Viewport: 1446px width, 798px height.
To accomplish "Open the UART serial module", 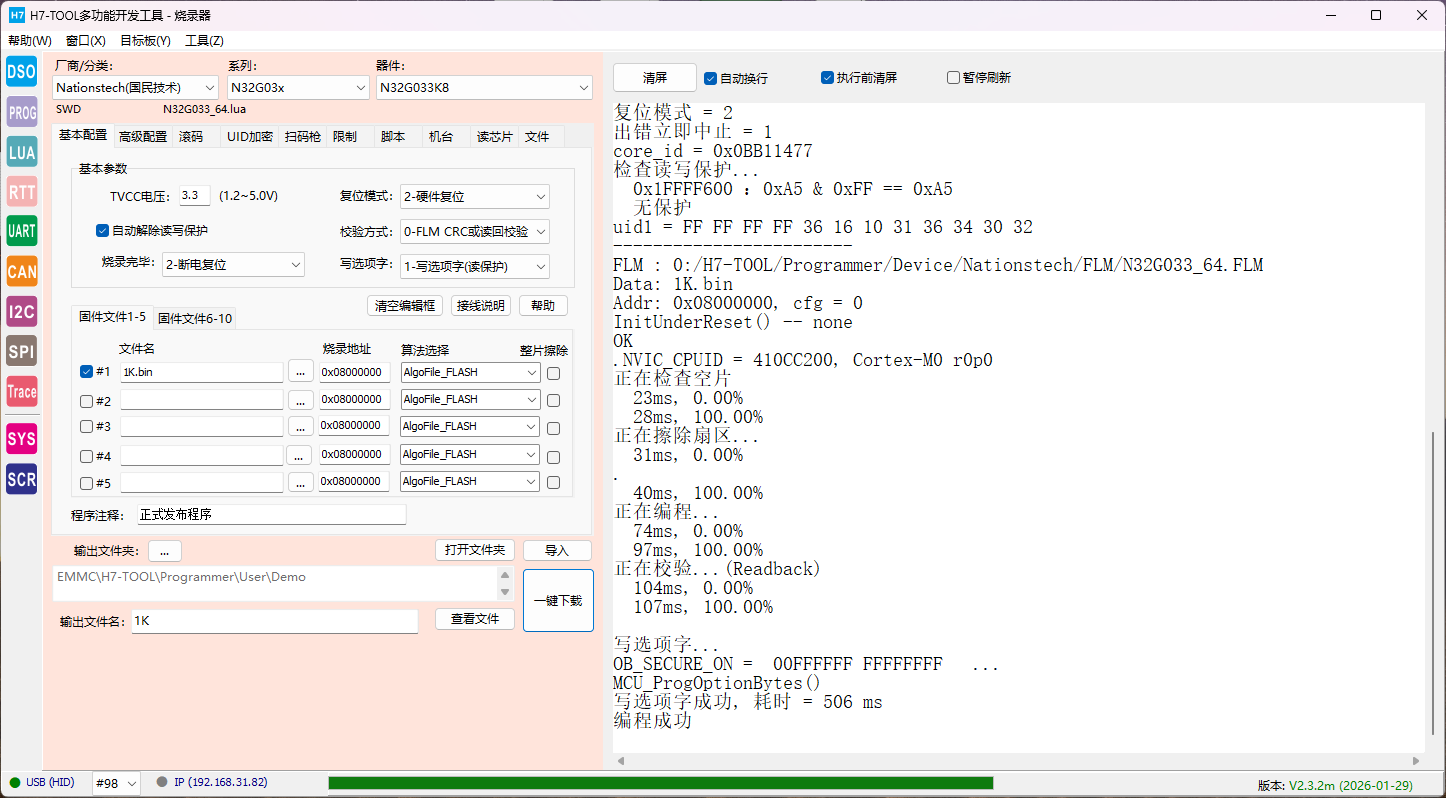I will [x=21, y=231].
